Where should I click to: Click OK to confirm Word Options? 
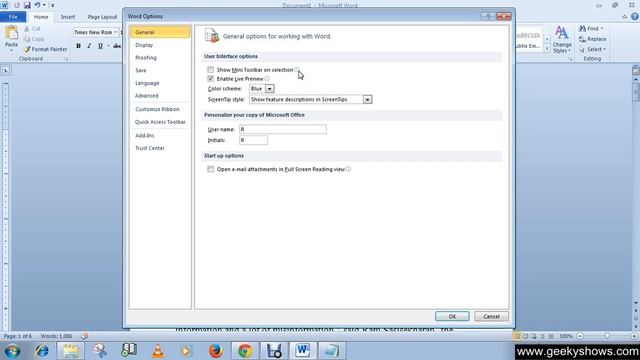pyautogui.click(x=452, y=316)
